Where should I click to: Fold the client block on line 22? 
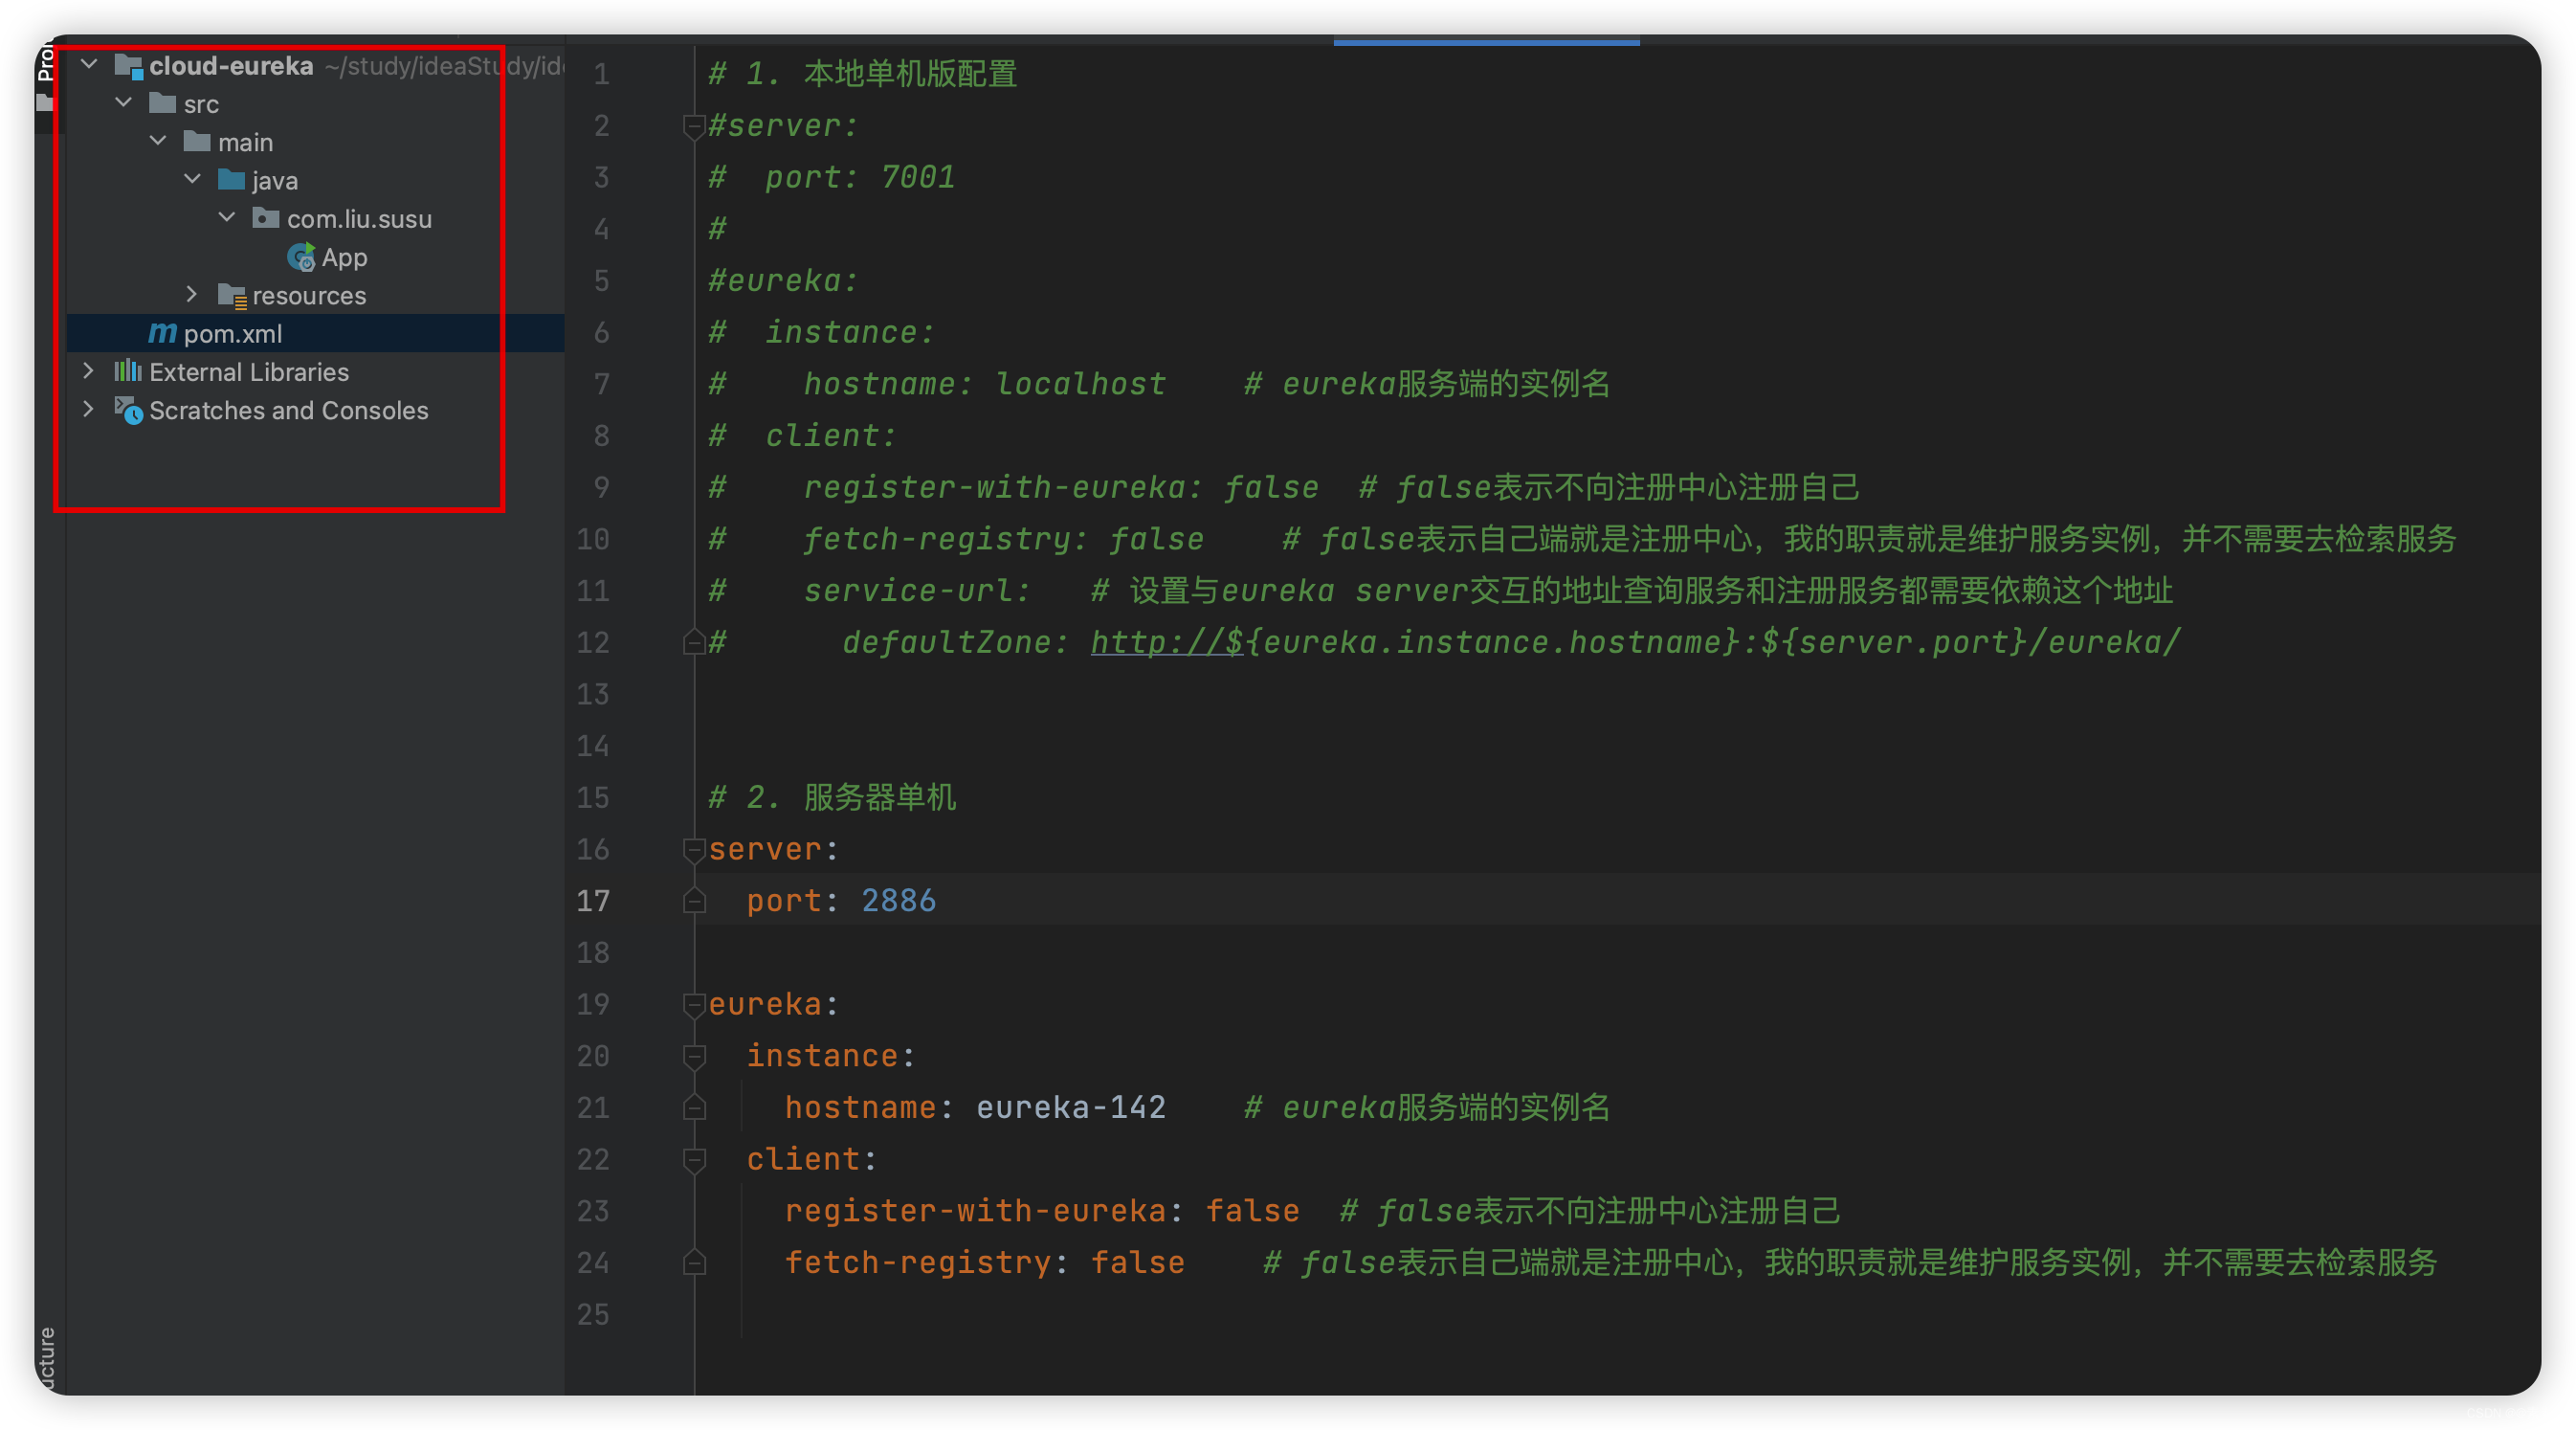pyautogui.click(x=694, y=1159)
